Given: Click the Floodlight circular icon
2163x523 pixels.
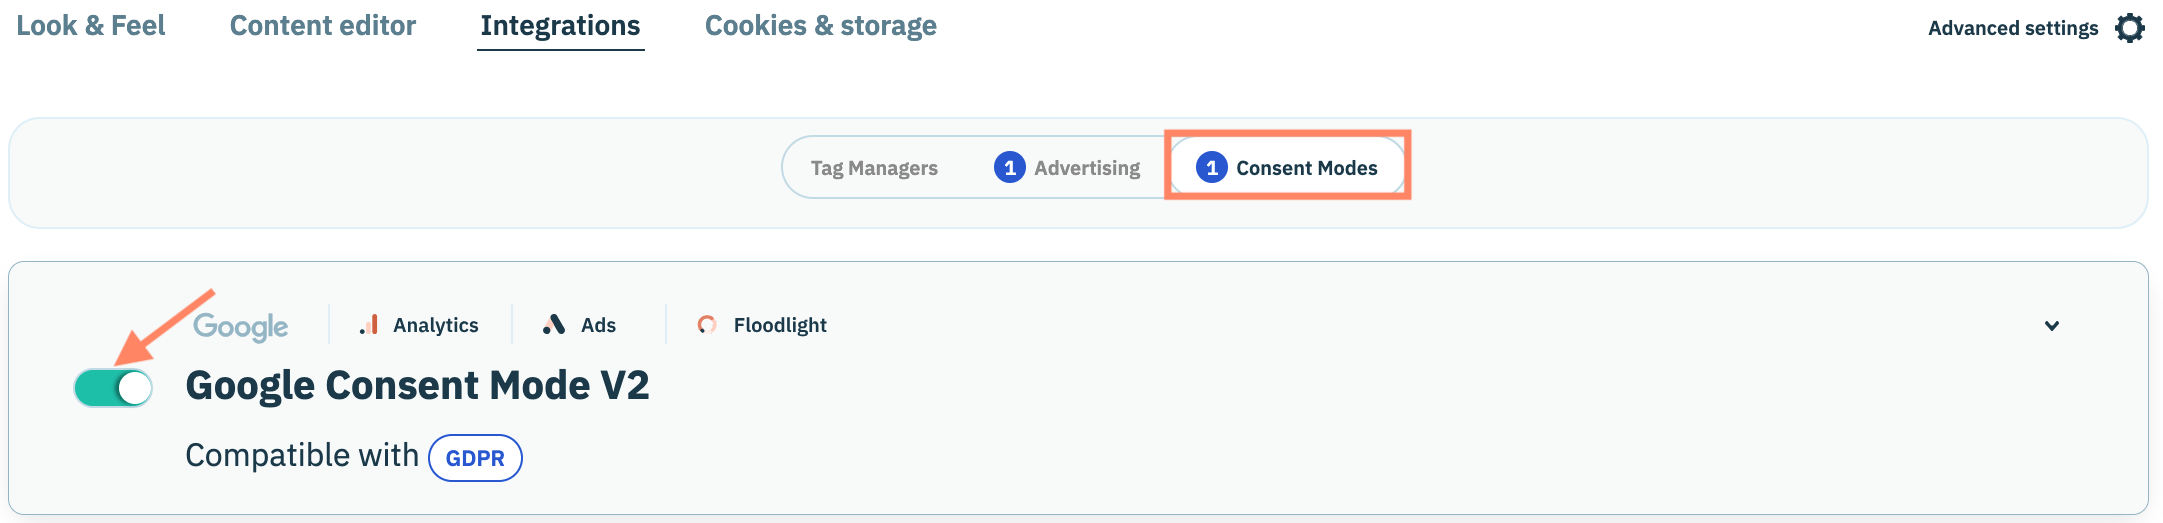Looking at the screenshot, I should (x=707, y=324).
